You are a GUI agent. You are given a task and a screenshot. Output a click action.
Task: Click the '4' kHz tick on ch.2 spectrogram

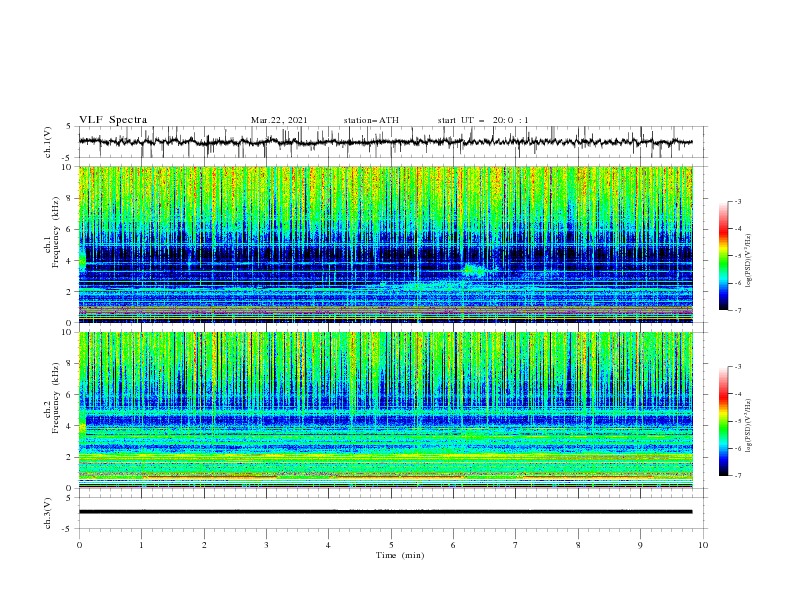[71, 426]
